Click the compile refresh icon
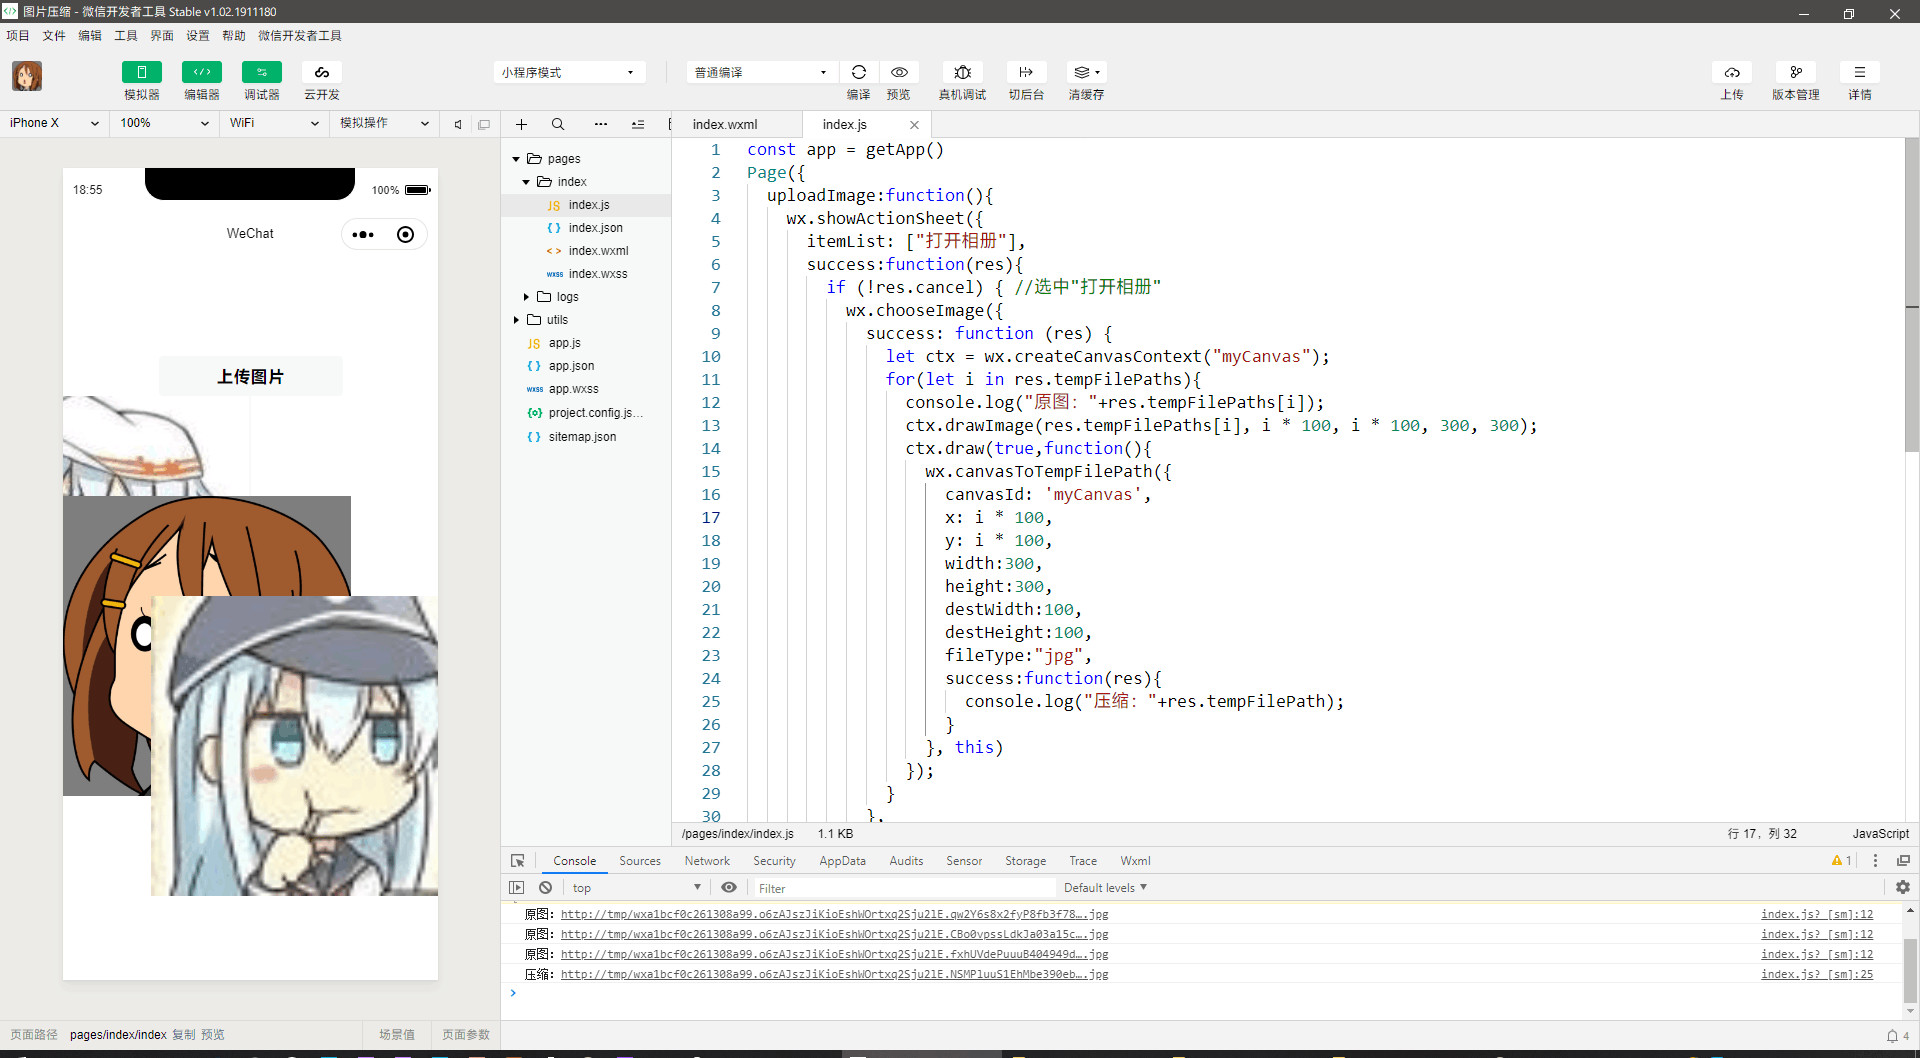Screen dimensions: 1920x1058 tap(858, 72)
